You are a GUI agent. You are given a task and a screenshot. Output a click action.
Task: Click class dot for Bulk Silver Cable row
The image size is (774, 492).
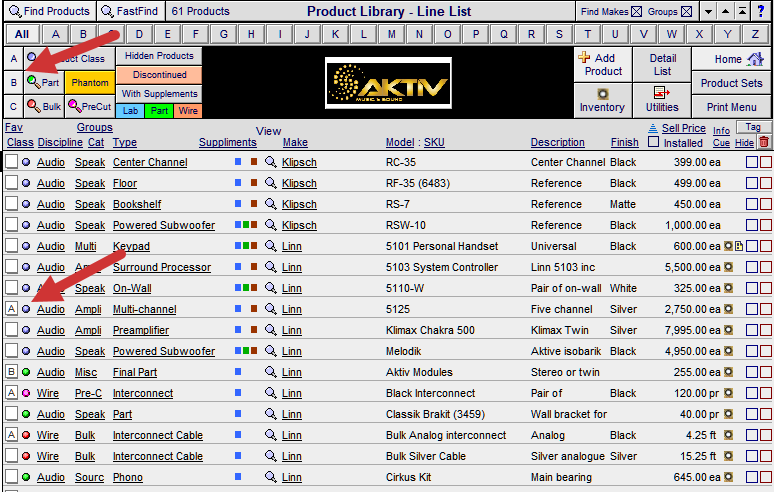26,456
